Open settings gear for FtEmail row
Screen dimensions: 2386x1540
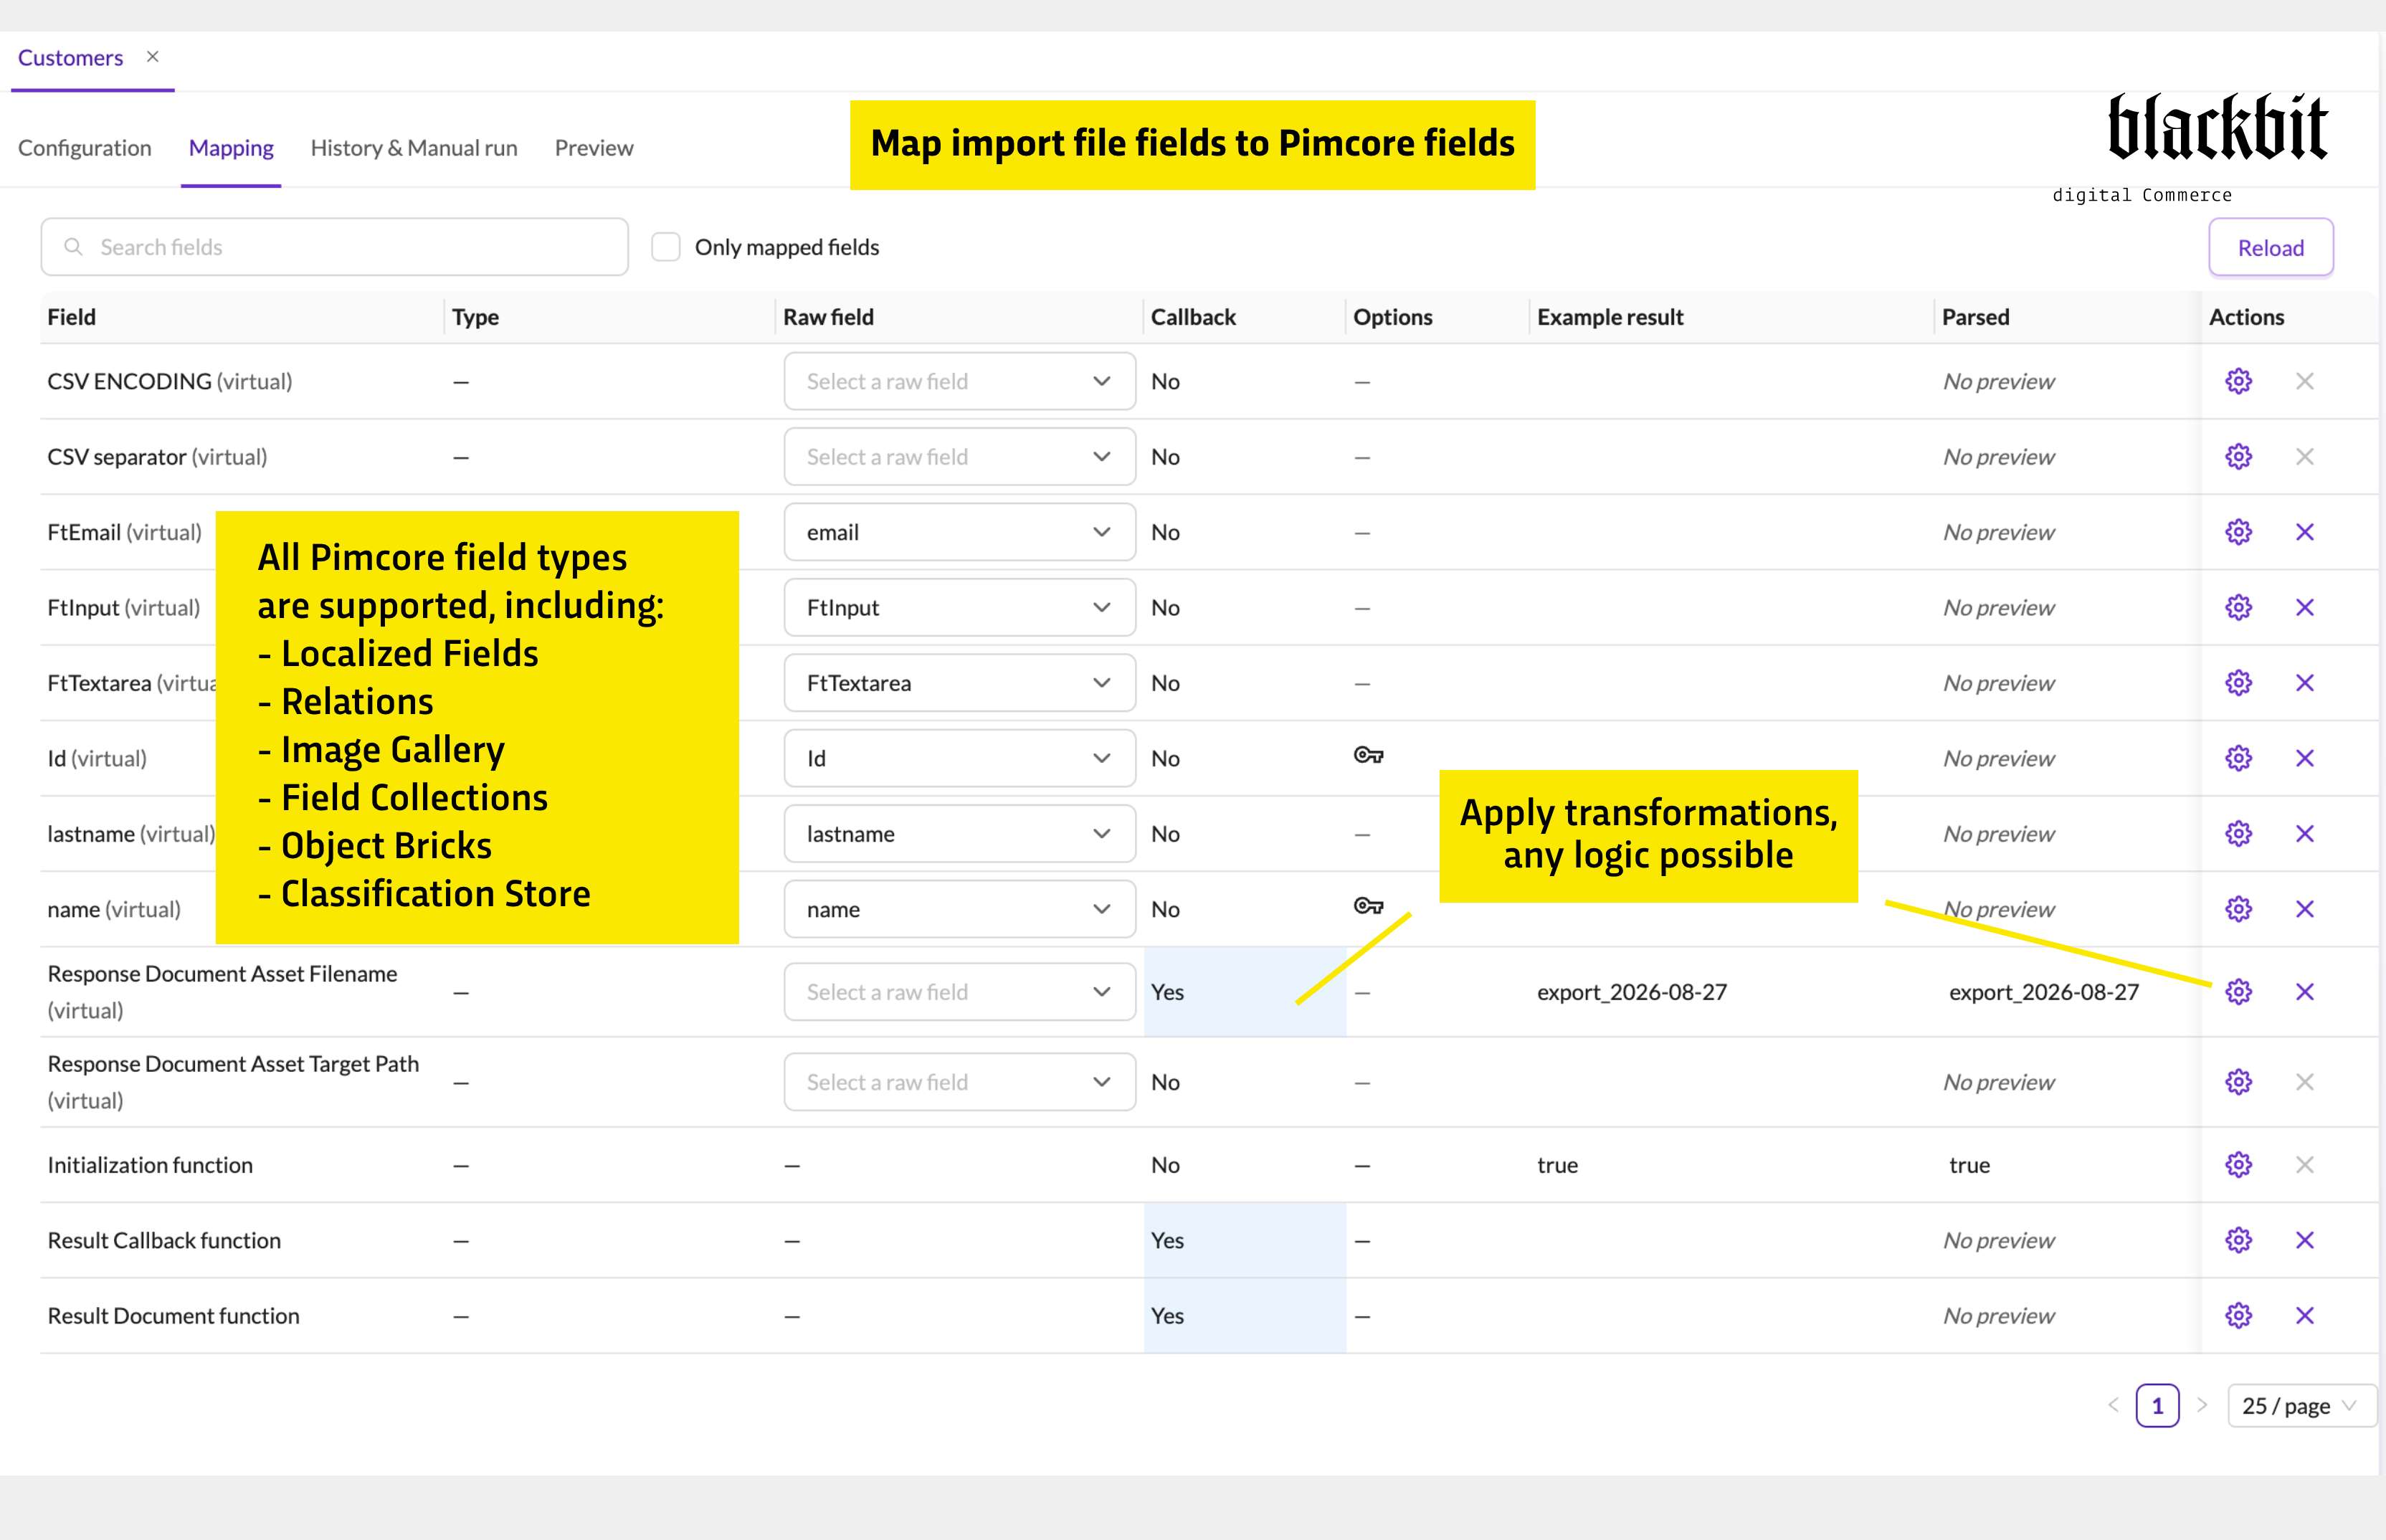tap(2238, 532)
